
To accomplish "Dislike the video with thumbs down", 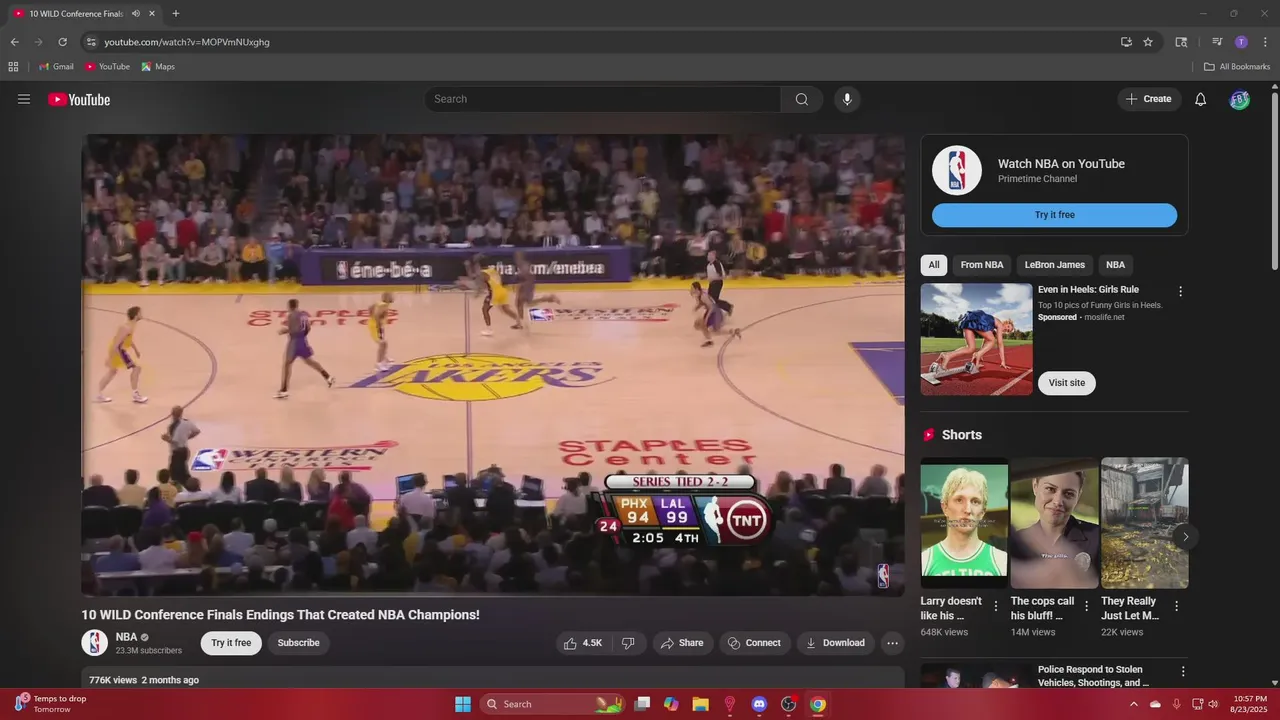I will pyautogui.click(x=628, y=643).
